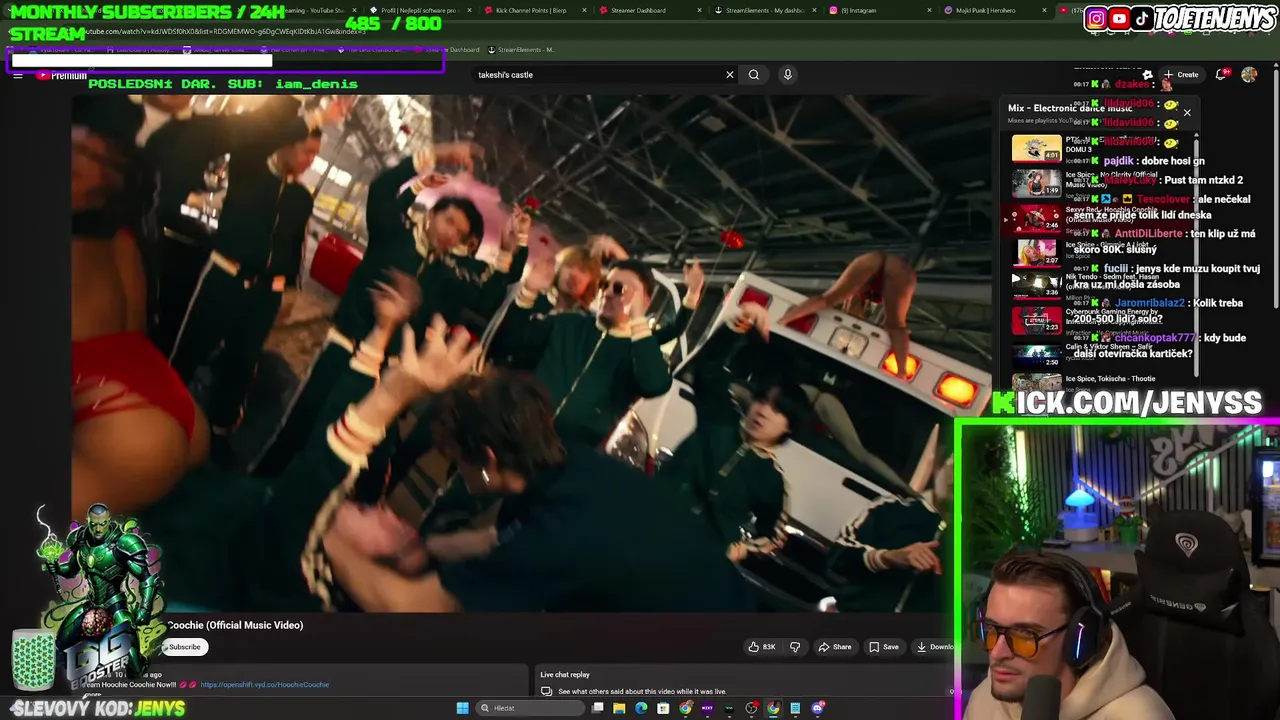
Task: Play the Cyberpunk Gaming Energy playlist video
Action: point(1036,319)
